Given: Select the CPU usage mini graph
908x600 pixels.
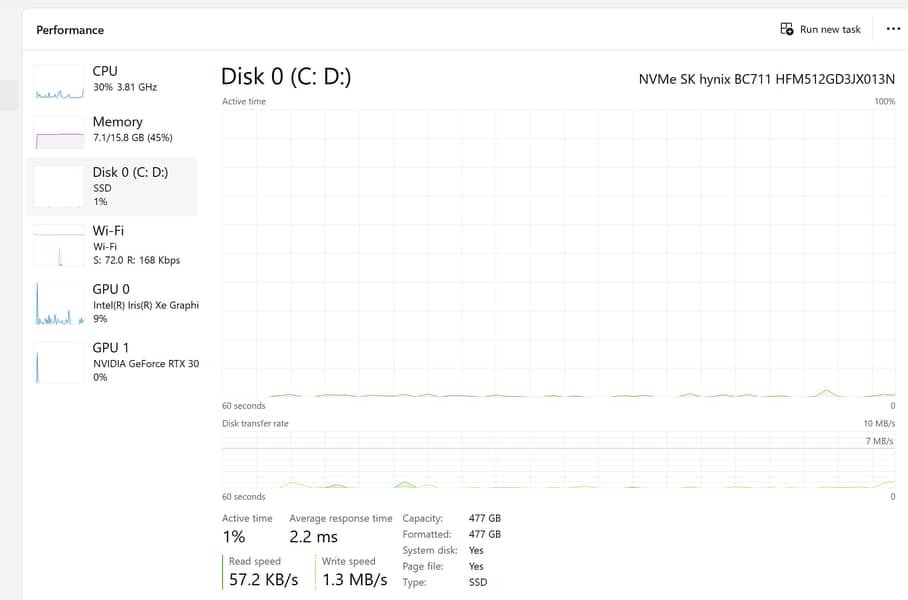Looking at the screenshot, I should (59, 82).
